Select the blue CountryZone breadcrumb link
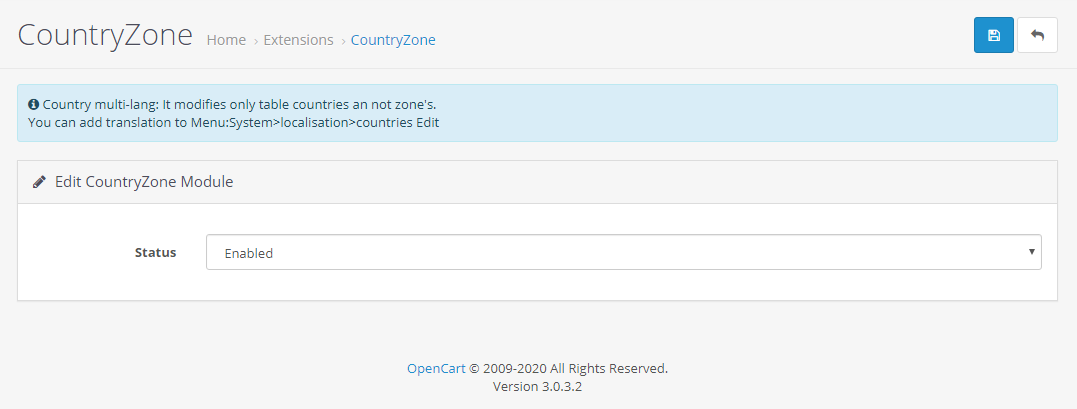 (x=393, y=40)
